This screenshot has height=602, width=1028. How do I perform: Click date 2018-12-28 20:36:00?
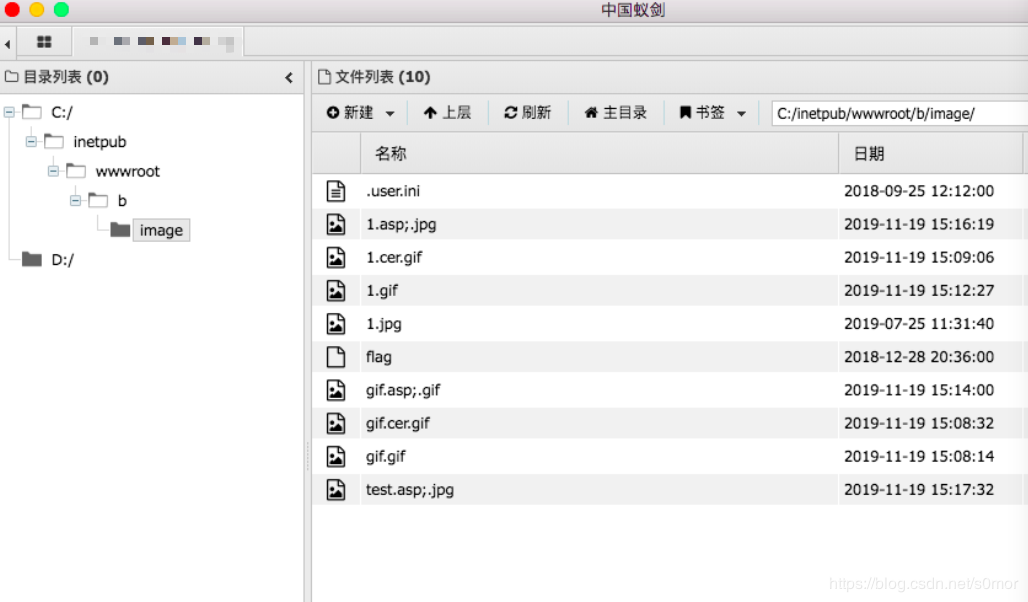click(x=919, y=357)
